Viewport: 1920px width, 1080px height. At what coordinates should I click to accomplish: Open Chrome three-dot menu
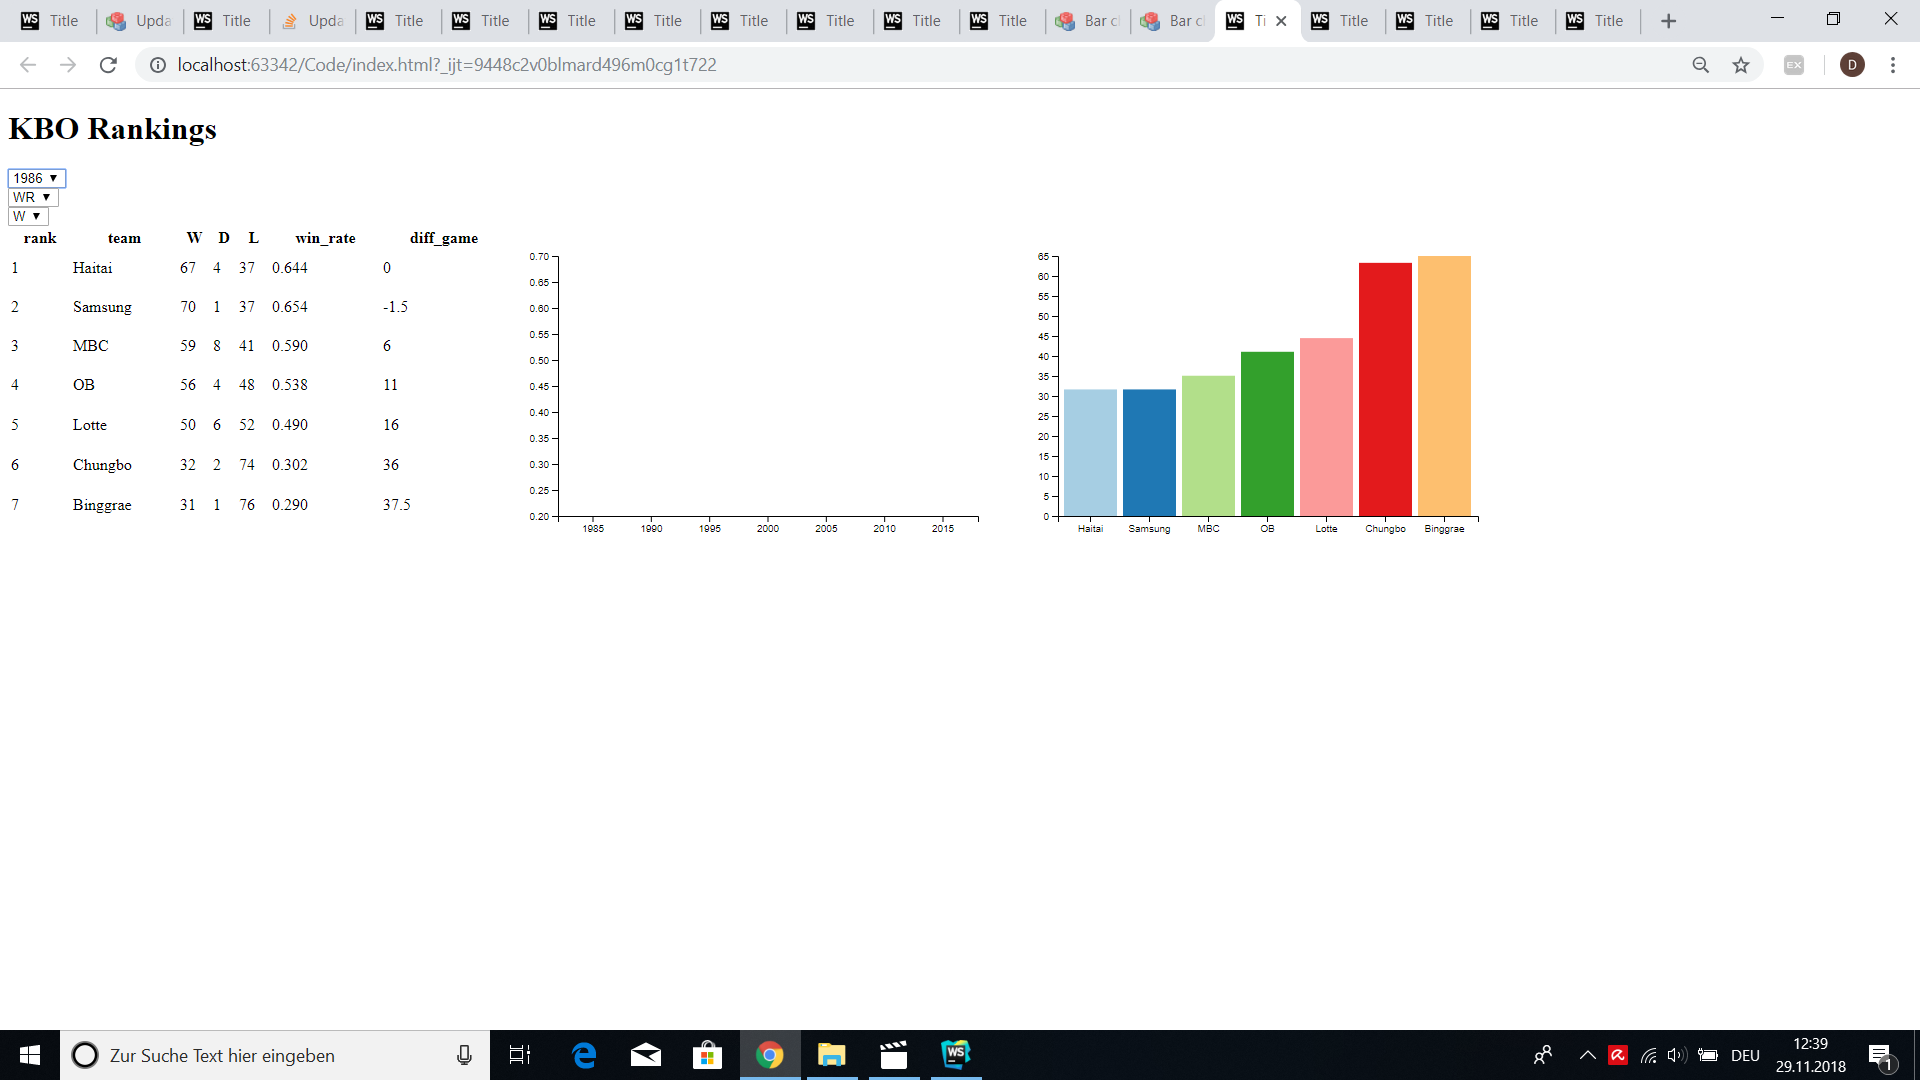point(1893,65)
